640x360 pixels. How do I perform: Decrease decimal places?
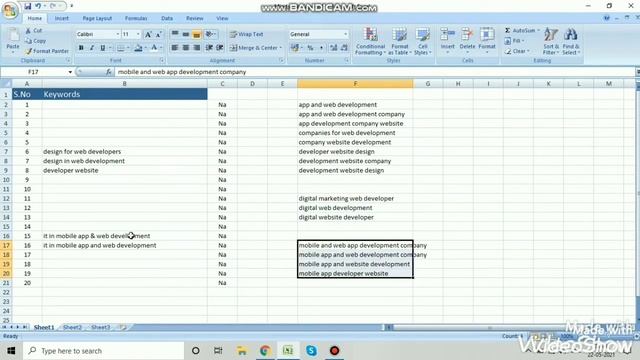(x=344, y=48)
